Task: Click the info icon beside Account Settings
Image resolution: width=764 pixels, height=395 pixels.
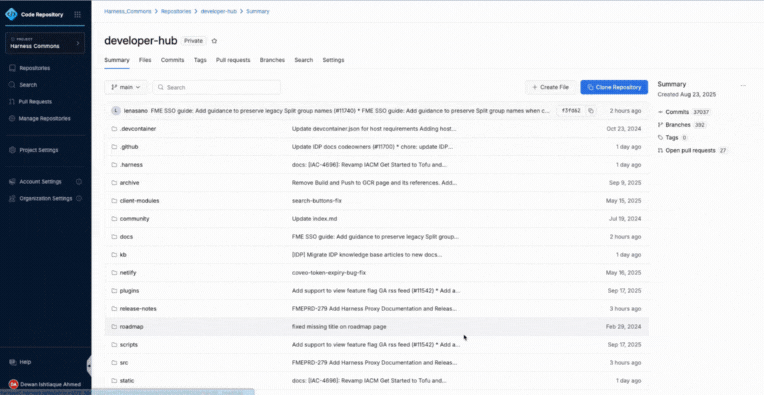Action: pos(79,182)
